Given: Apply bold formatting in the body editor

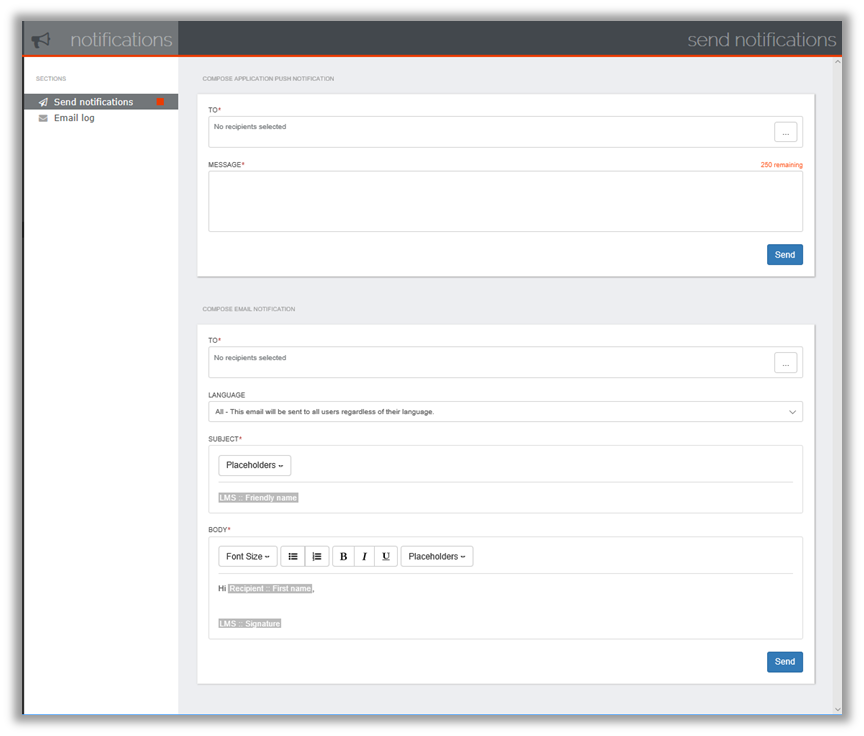Looking at the screenshot, I should 343,556.
